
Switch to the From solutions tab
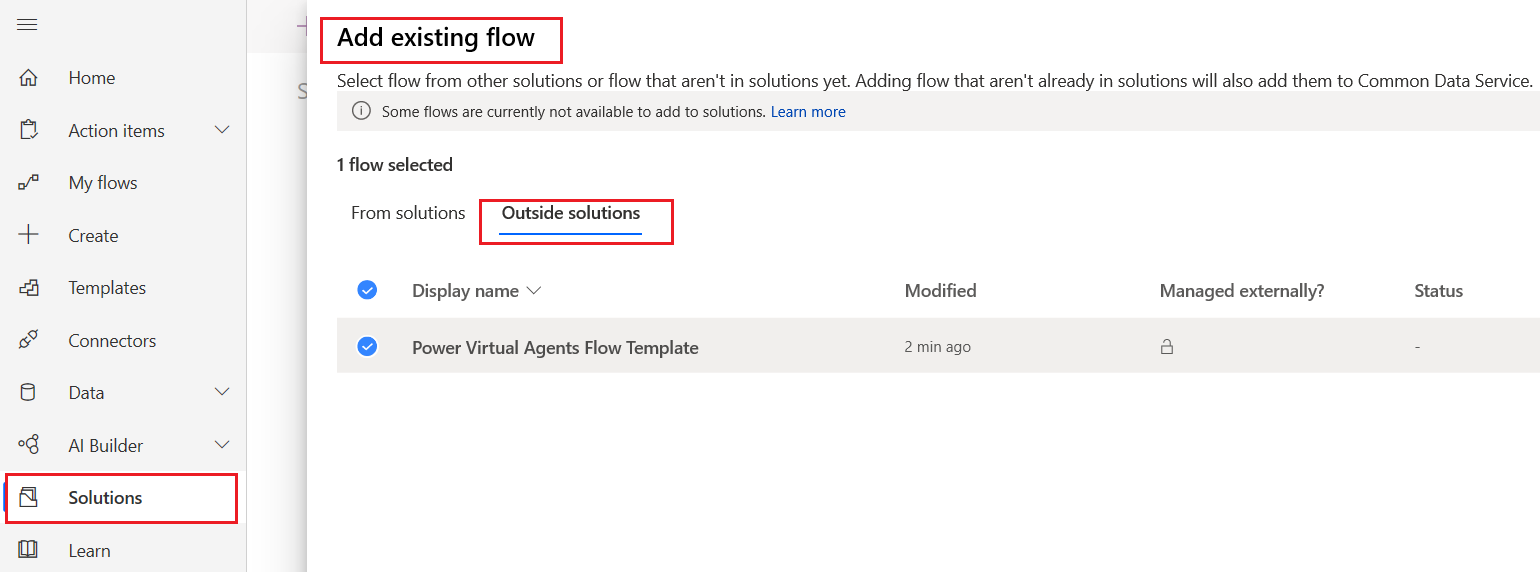point(408,213)
